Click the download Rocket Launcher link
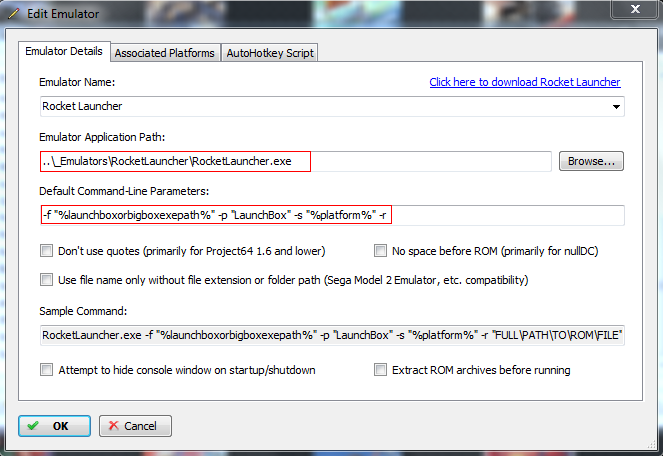The width and height of the screenshot is (663, 456). tap(525, 82)
